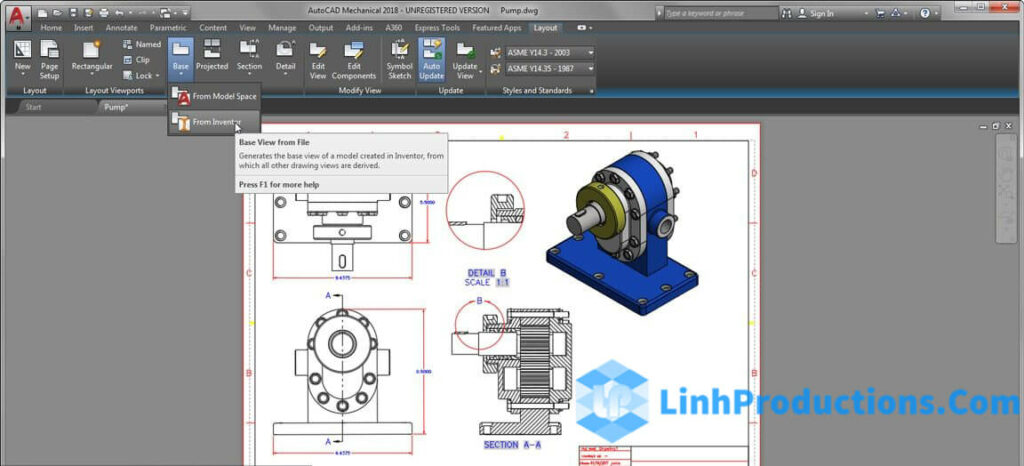Viewport: 1024px width, 466px height.
Task: Click the Lock viewport tool
Action: tap(138, 76)
